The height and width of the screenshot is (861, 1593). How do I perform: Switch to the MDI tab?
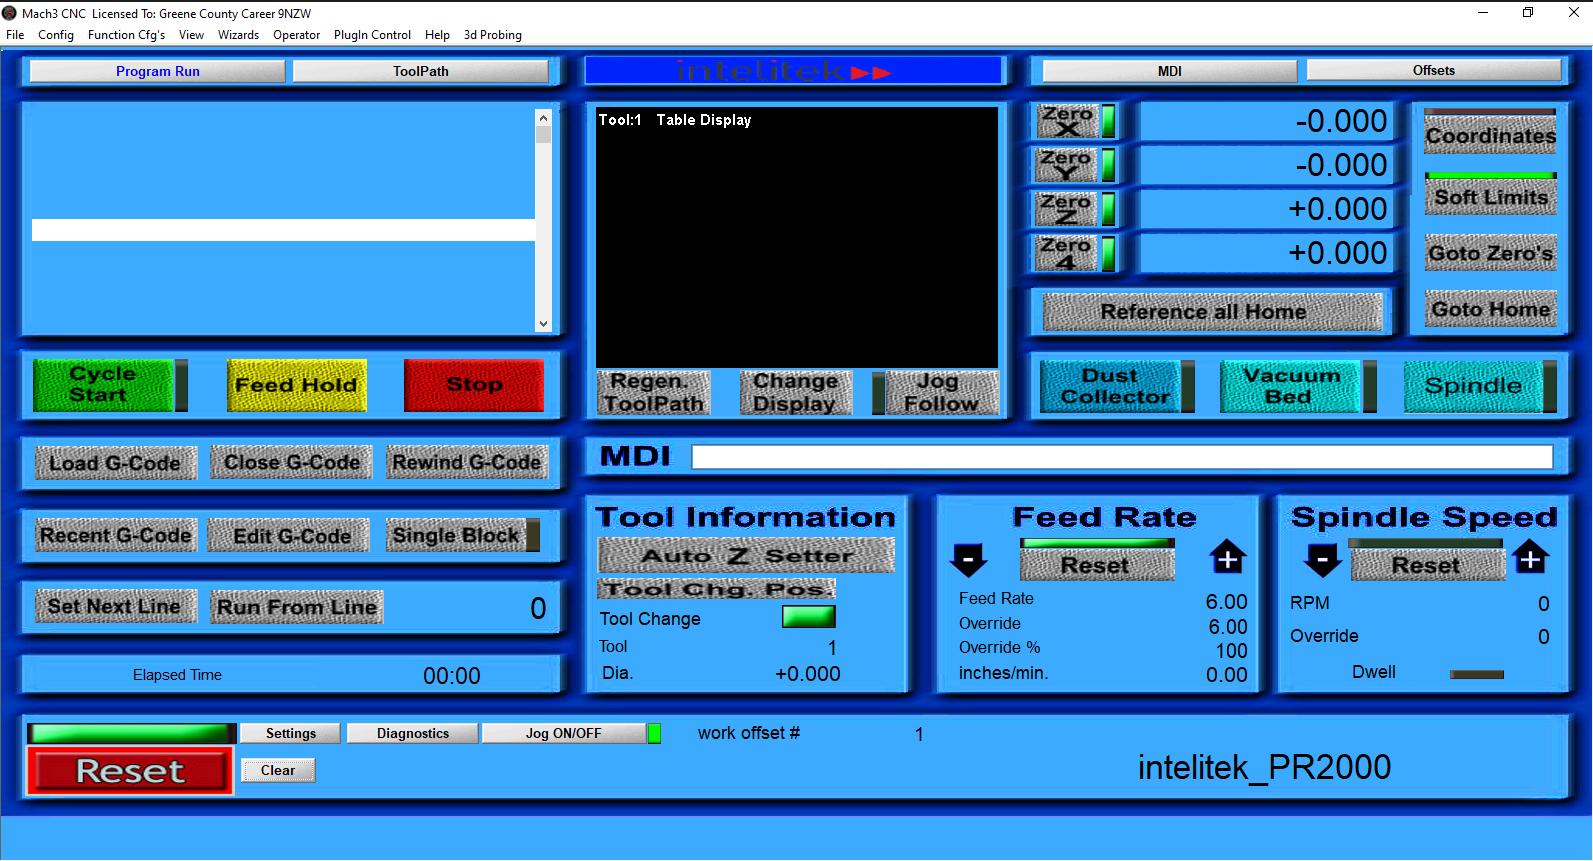tap(1170, 71)
